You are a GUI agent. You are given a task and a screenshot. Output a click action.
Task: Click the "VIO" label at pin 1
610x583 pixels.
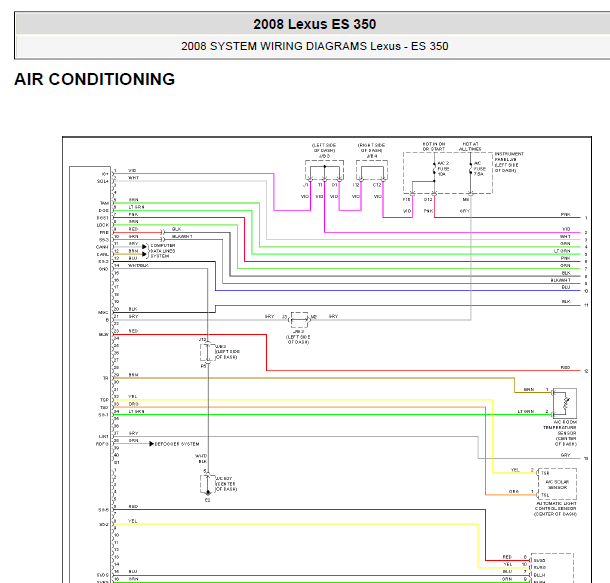click(132, 171)
